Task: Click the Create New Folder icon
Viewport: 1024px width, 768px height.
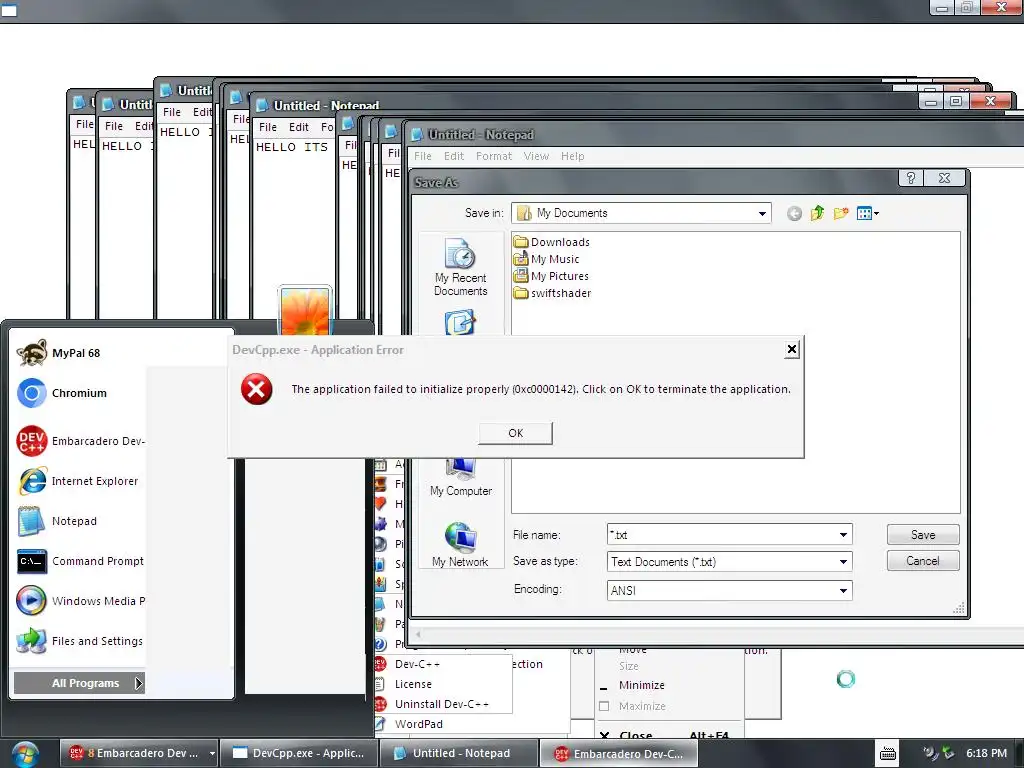Action: tap(840, 213)
